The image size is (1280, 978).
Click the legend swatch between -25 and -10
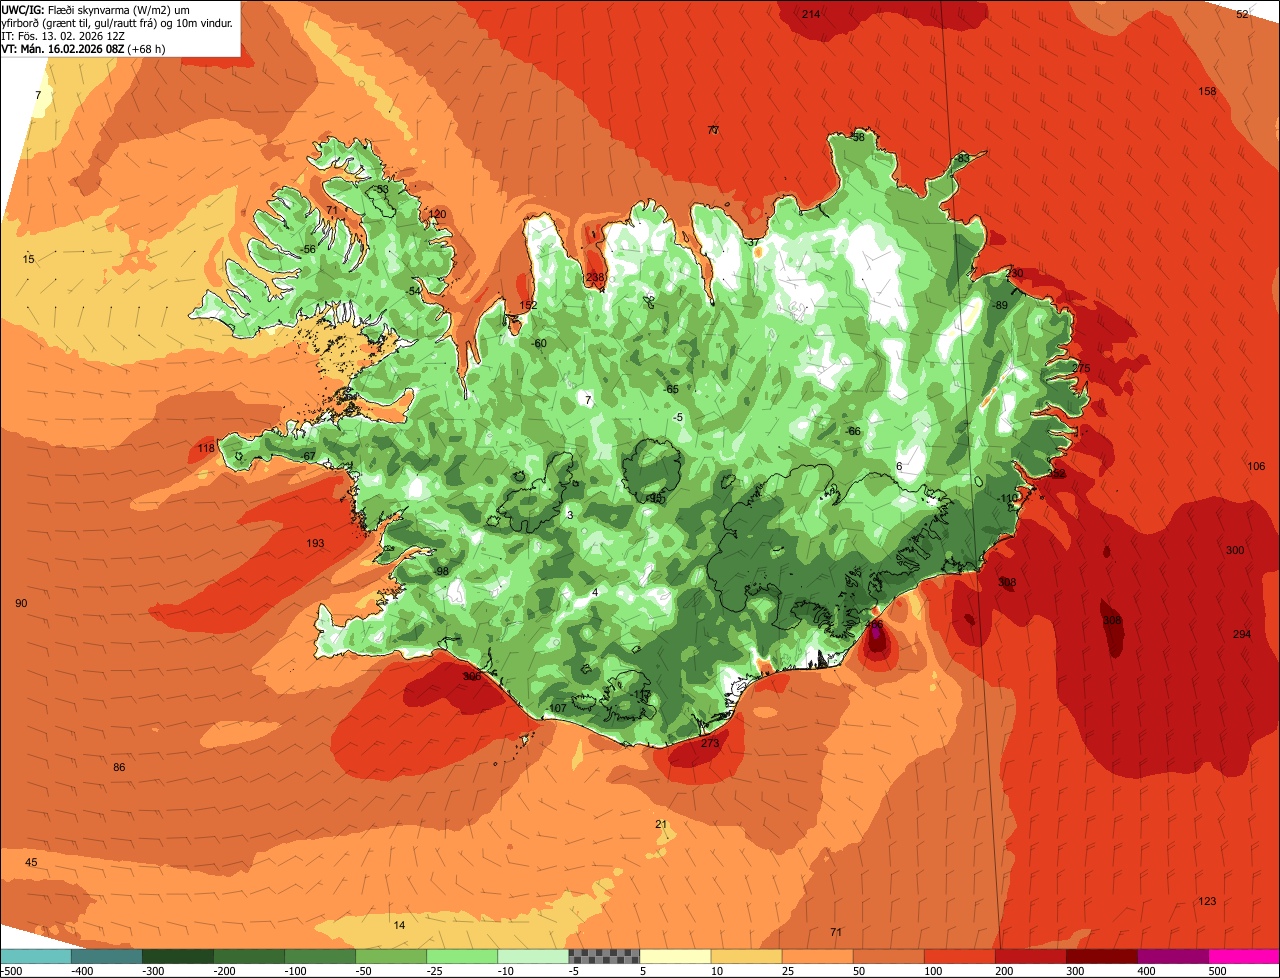(x=462, y=956)
